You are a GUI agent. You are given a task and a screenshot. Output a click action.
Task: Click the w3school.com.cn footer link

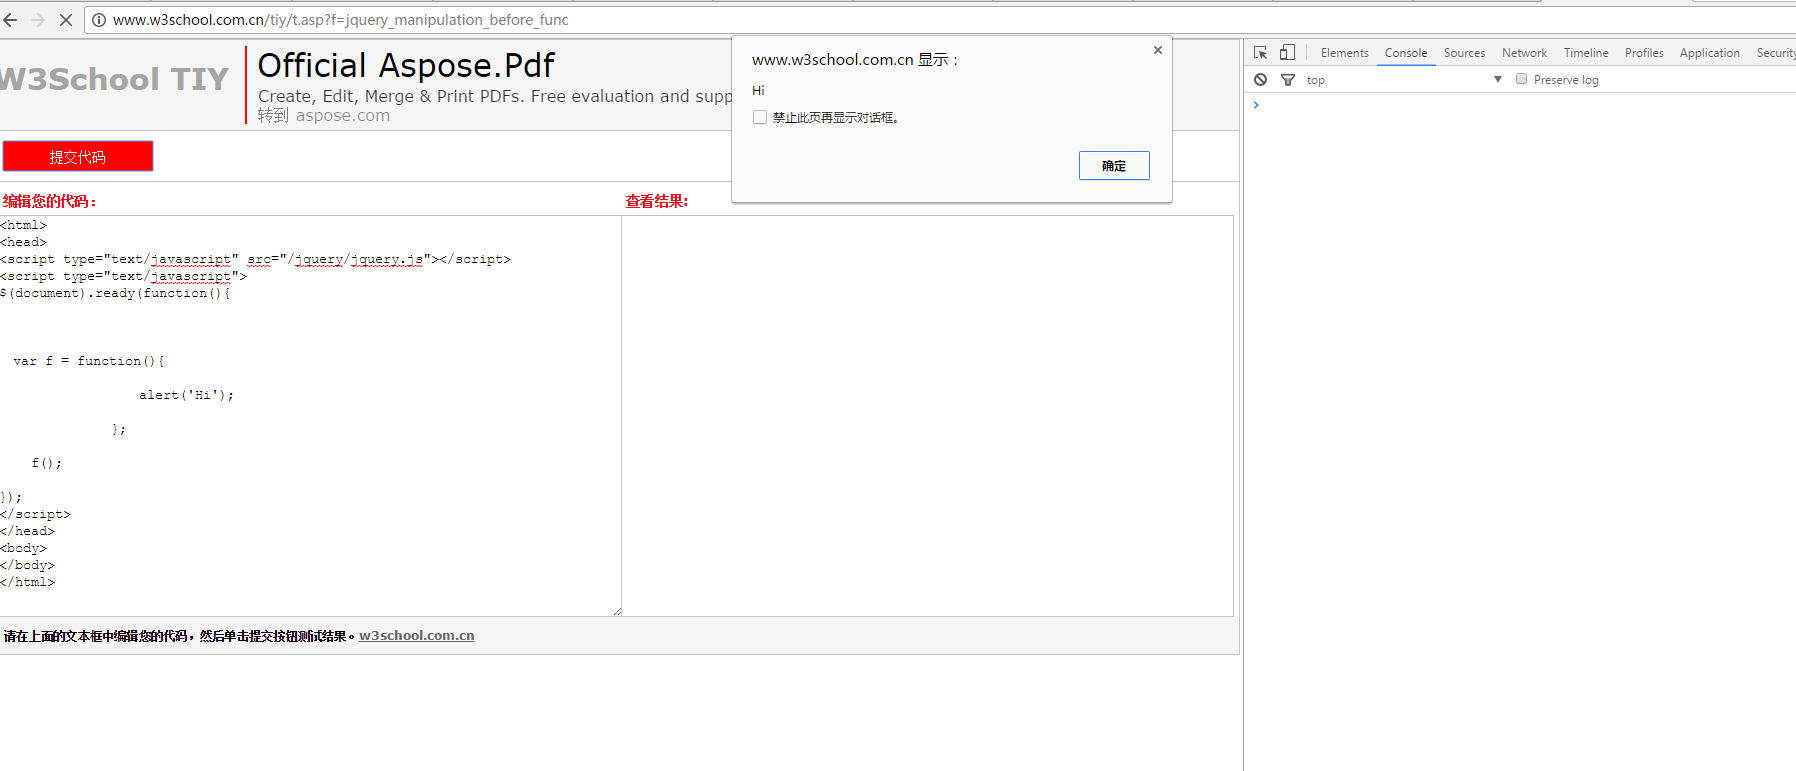417,635
